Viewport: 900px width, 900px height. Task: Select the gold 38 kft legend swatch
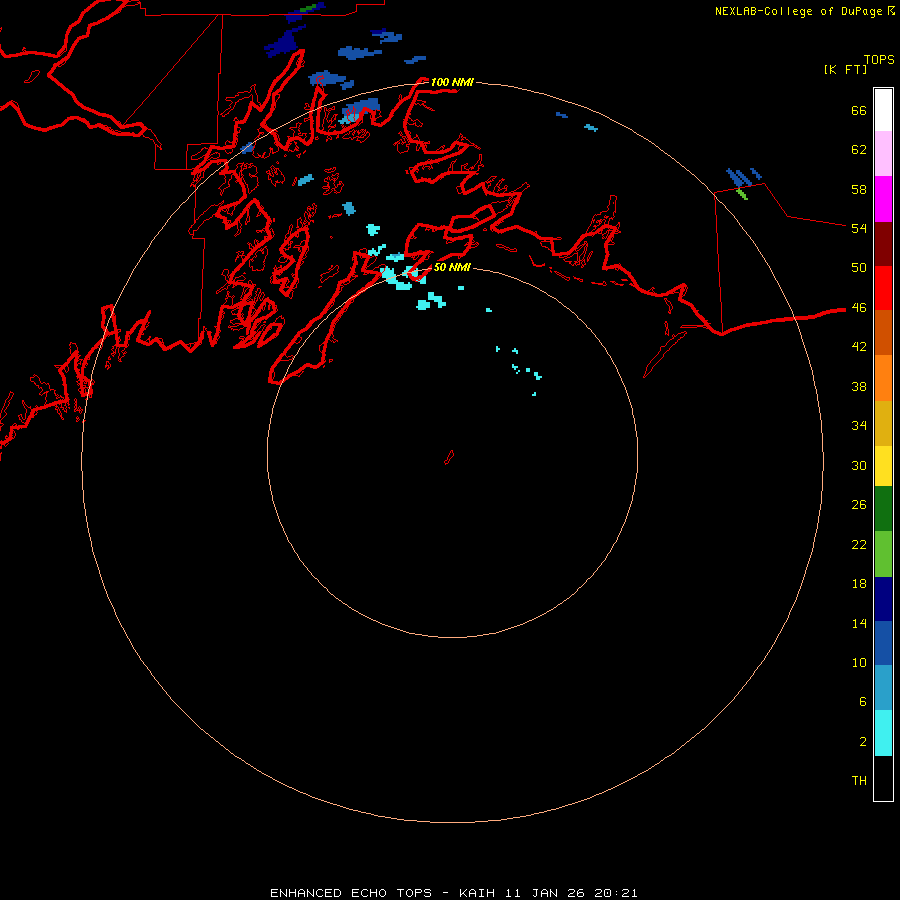pos(883,423)
